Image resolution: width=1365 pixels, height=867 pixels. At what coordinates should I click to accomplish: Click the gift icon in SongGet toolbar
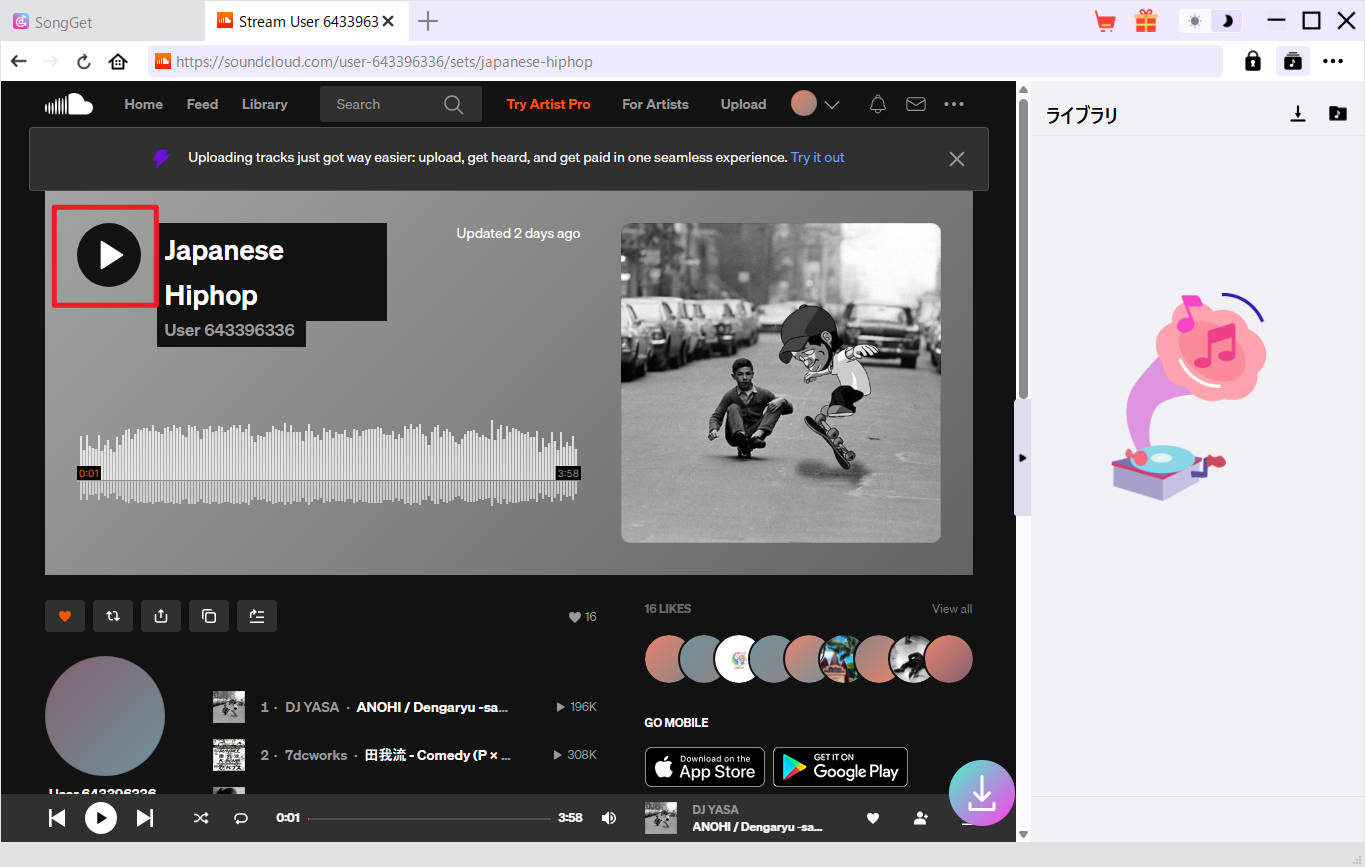[1145, 20]
